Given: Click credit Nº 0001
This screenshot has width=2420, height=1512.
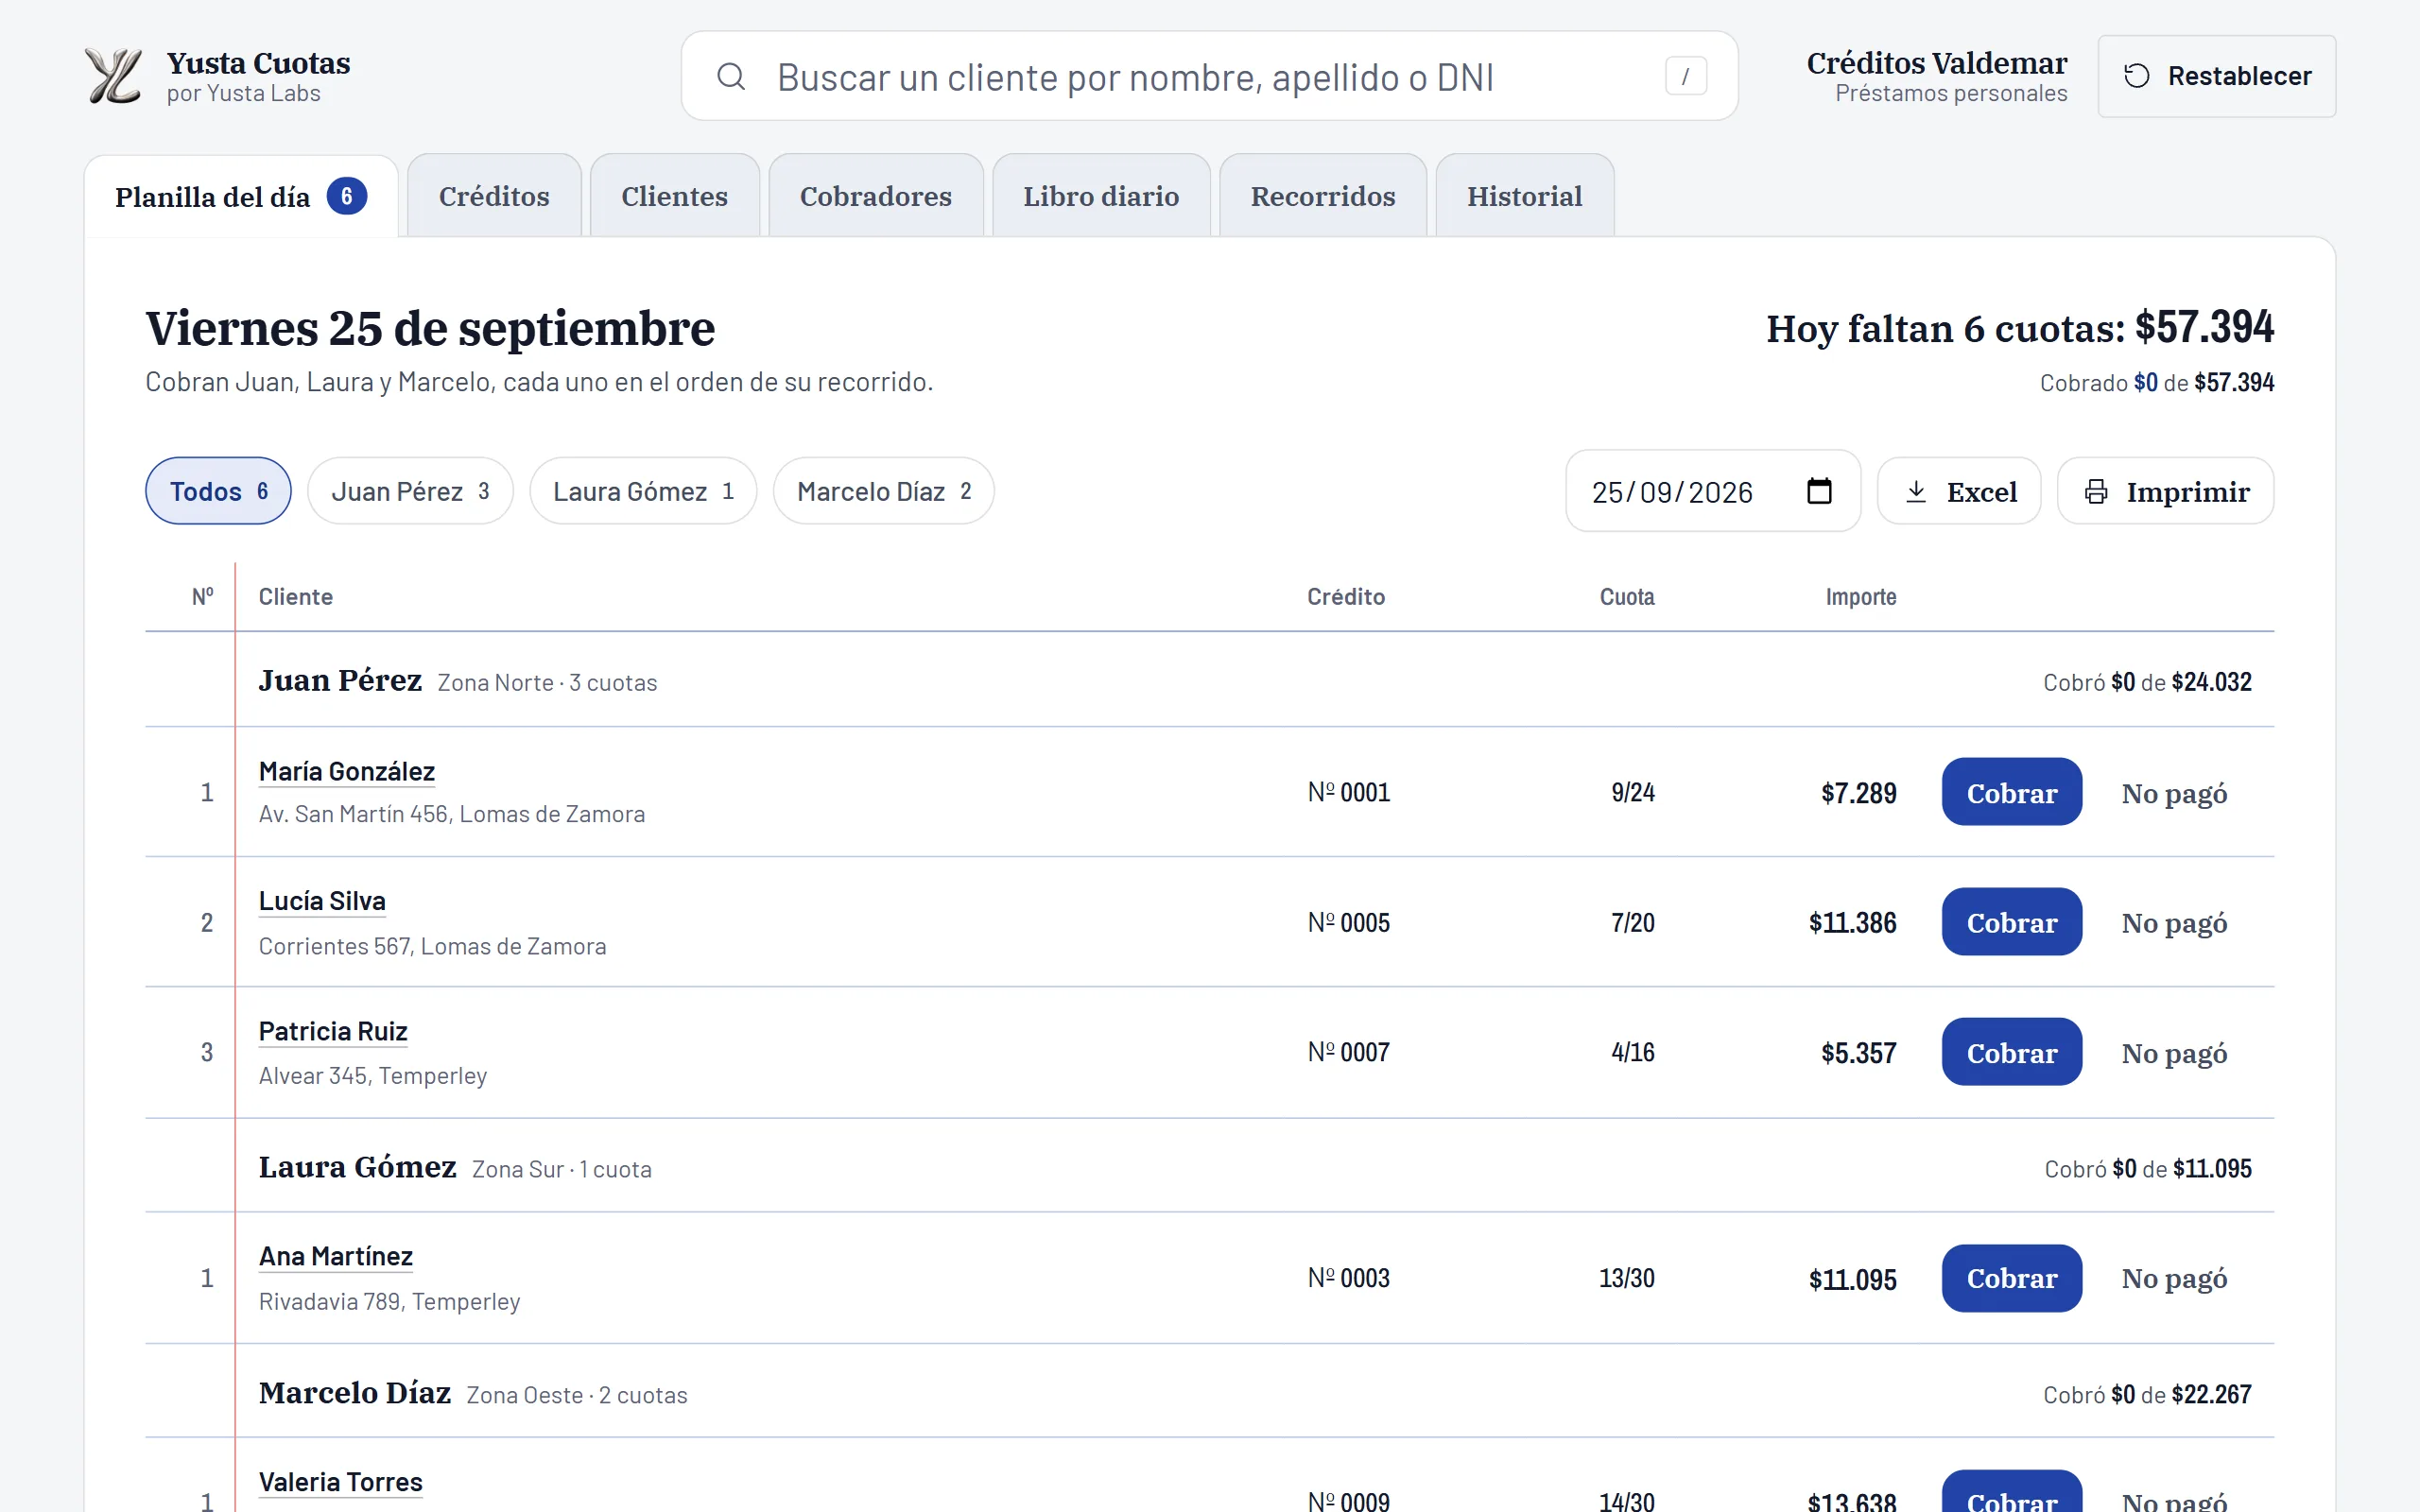Looking at the screenshot, I should click(x=1348, y=793).
